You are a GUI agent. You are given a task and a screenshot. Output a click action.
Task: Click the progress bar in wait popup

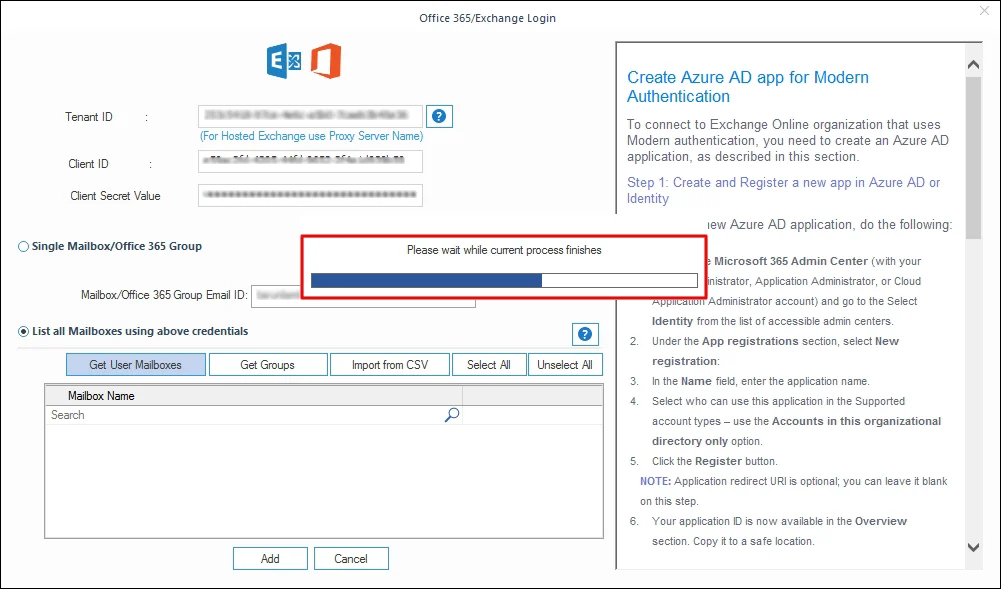[504, 280]
